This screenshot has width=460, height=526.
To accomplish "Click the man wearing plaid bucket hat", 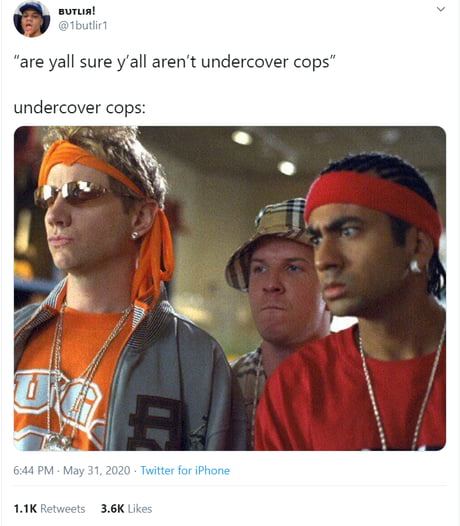I will pyautogui.click(x=275, y=275).
